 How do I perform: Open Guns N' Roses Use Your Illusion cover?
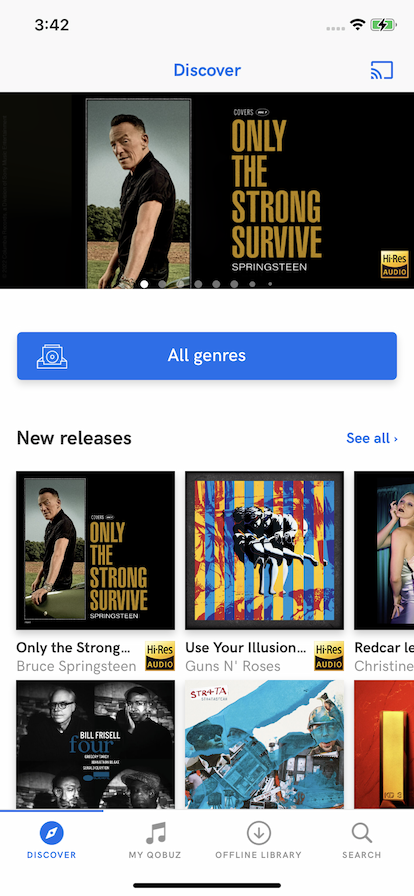pos(264,550)
